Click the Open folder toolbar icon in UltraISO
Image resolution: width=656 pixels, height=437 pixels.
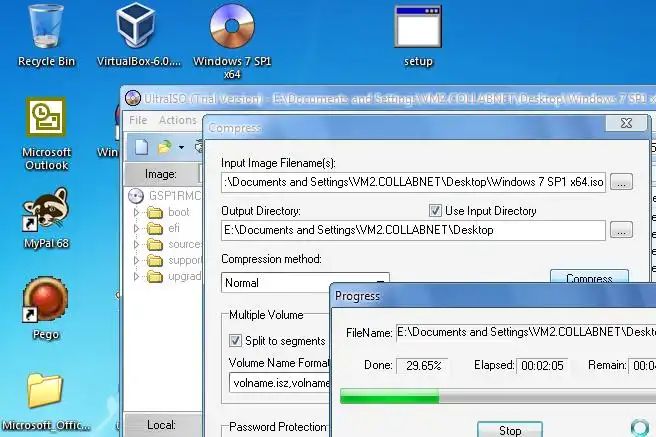[164, 147]
